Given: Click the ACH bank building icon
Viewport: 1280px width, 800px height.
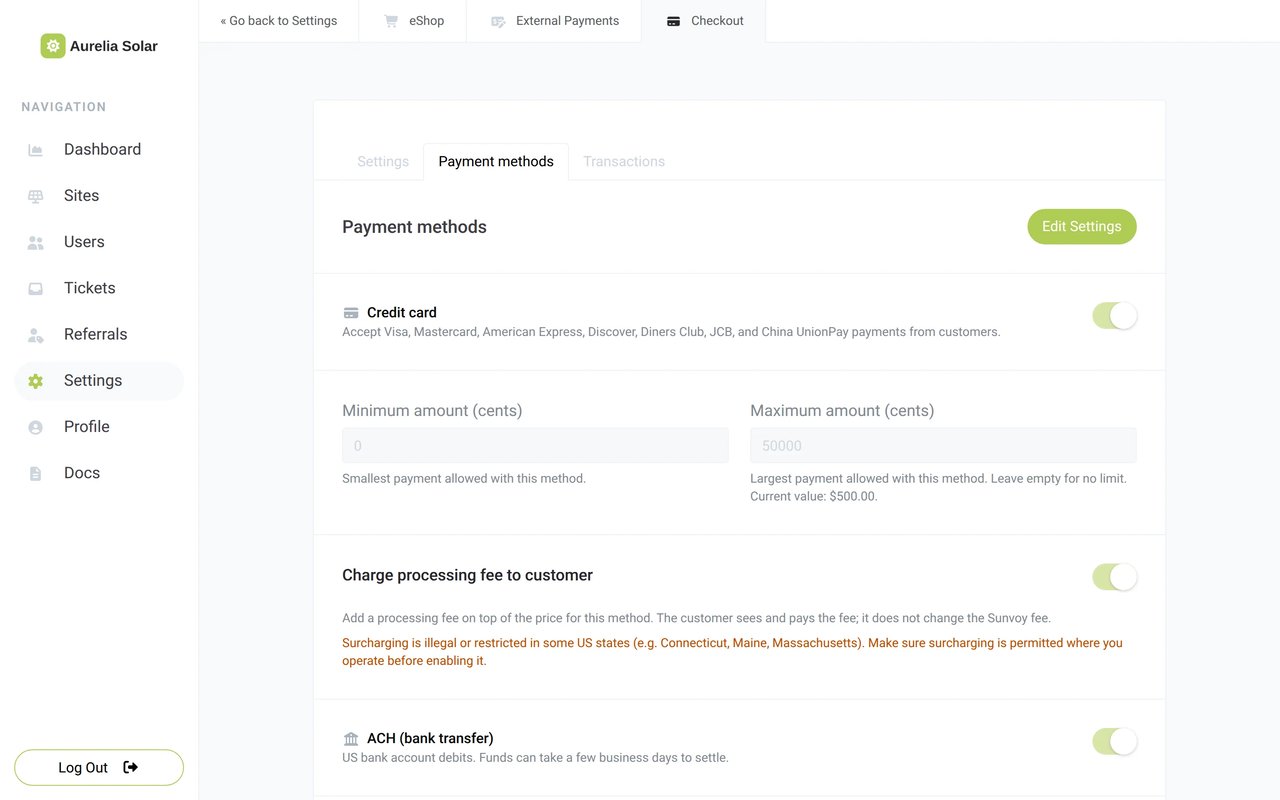Looking at the screenshot, I should click(x=351, y=739).
